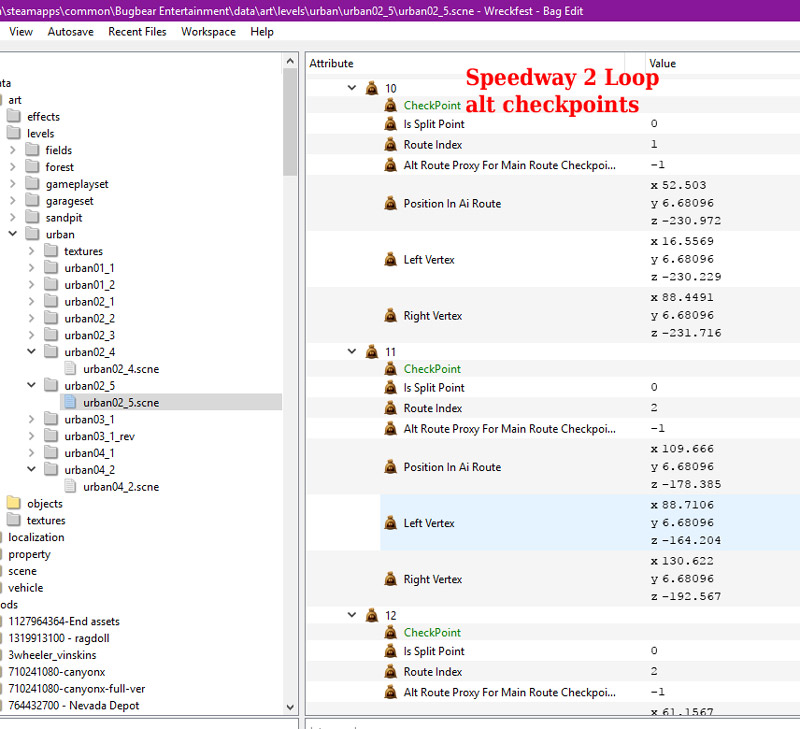Select the urban03_1_rev folder

pos(99,436)
